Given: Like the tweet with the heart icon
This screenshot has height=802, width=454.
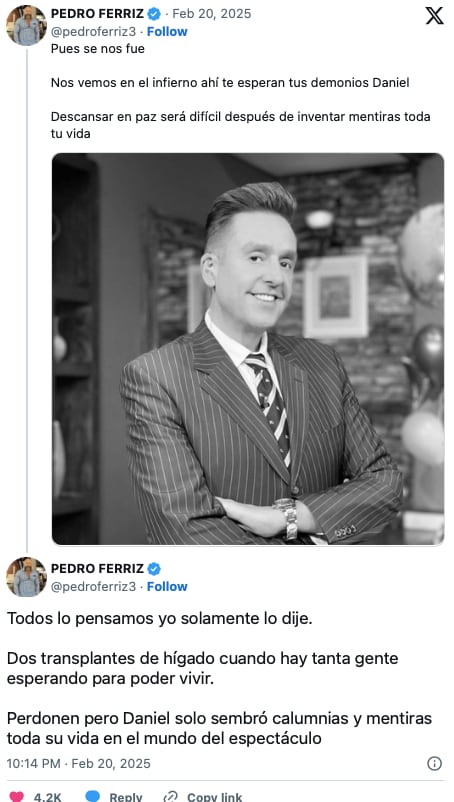Looking at the screenshot, I should (16, 796).
